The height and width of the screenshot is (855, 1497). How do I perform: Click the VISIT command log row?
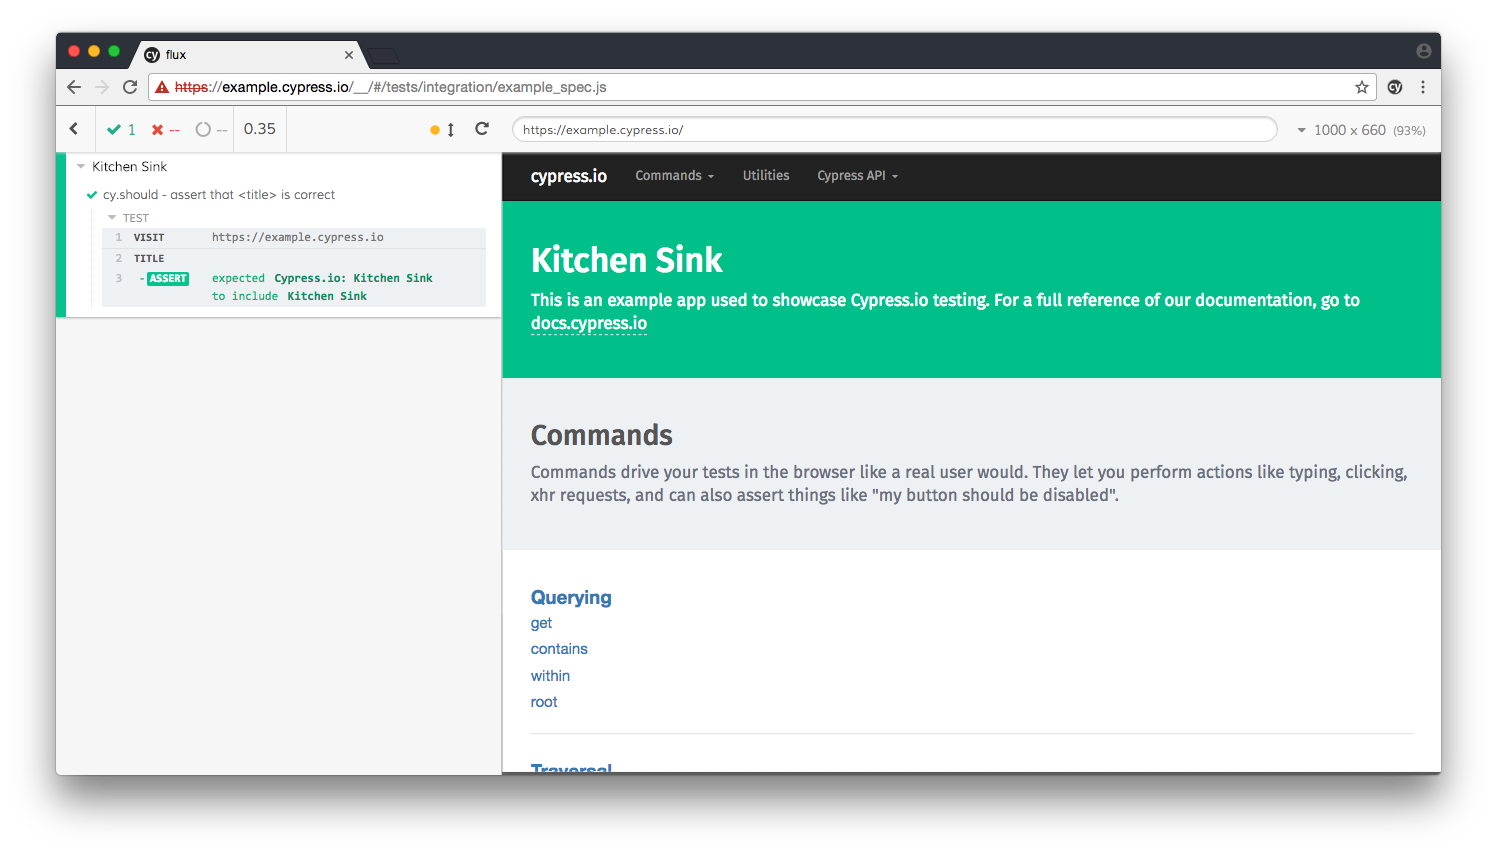click(294, 238)
